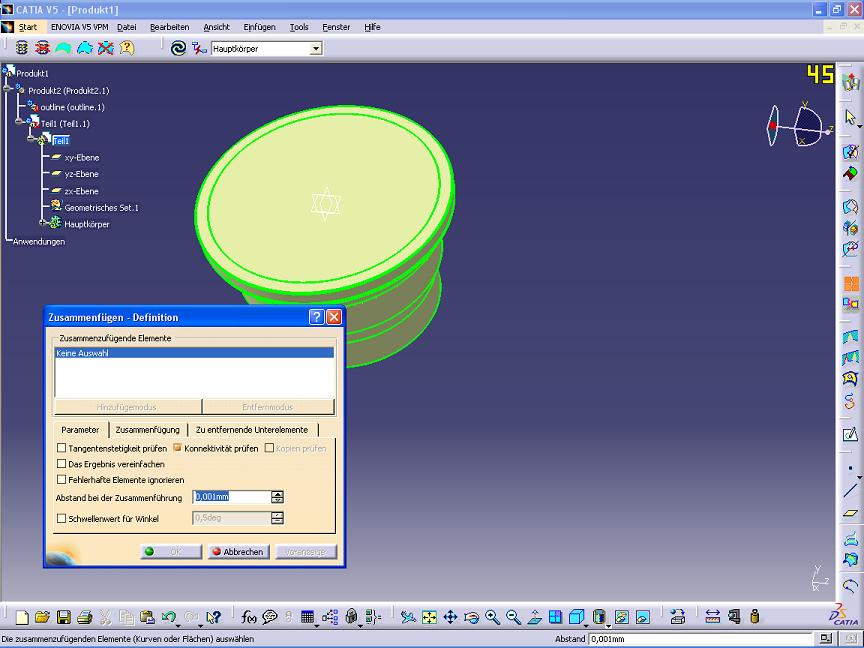Image resolution: width=864 pixels, height=648 pixels.
Task: Click the Measure Inertia weight icon
Action: [755, 617]
